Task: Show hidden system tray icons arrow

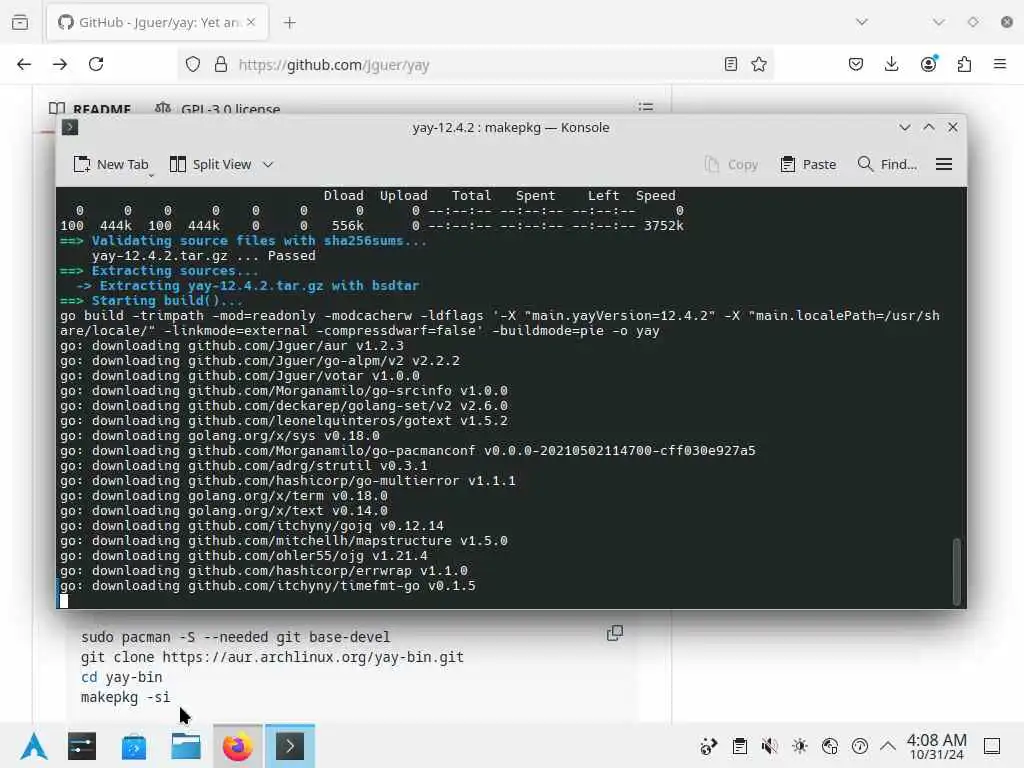Action: pos(888,746)
